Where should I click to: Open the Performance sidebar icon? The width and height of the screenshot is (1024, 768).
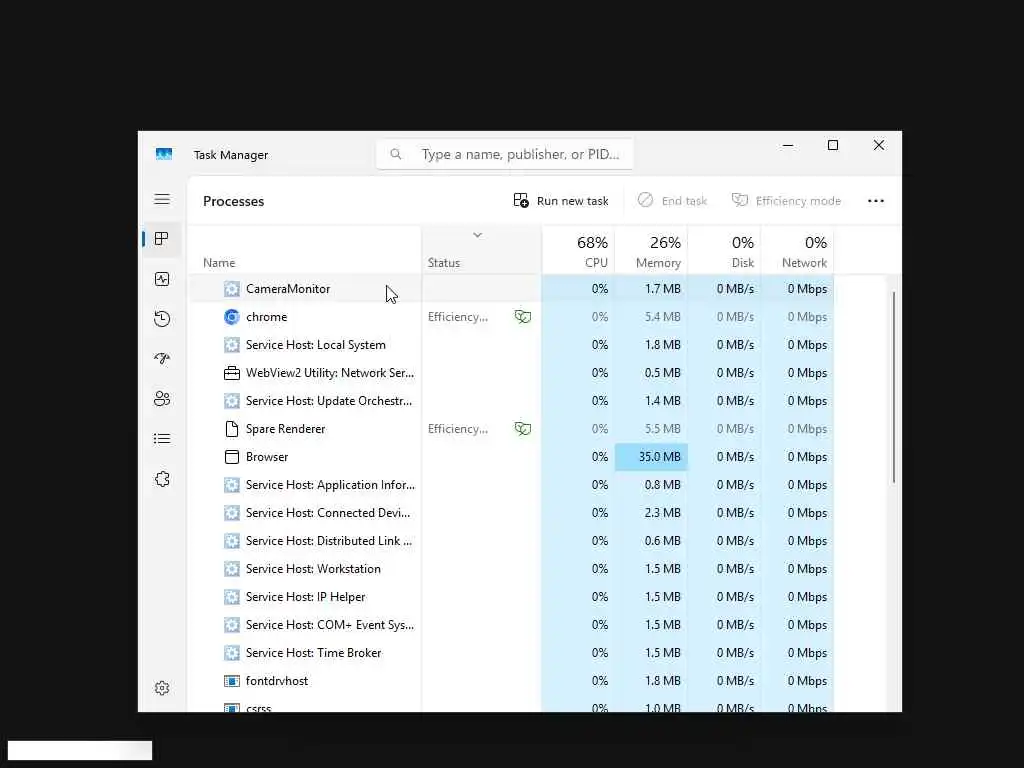[x=162, y=280]
